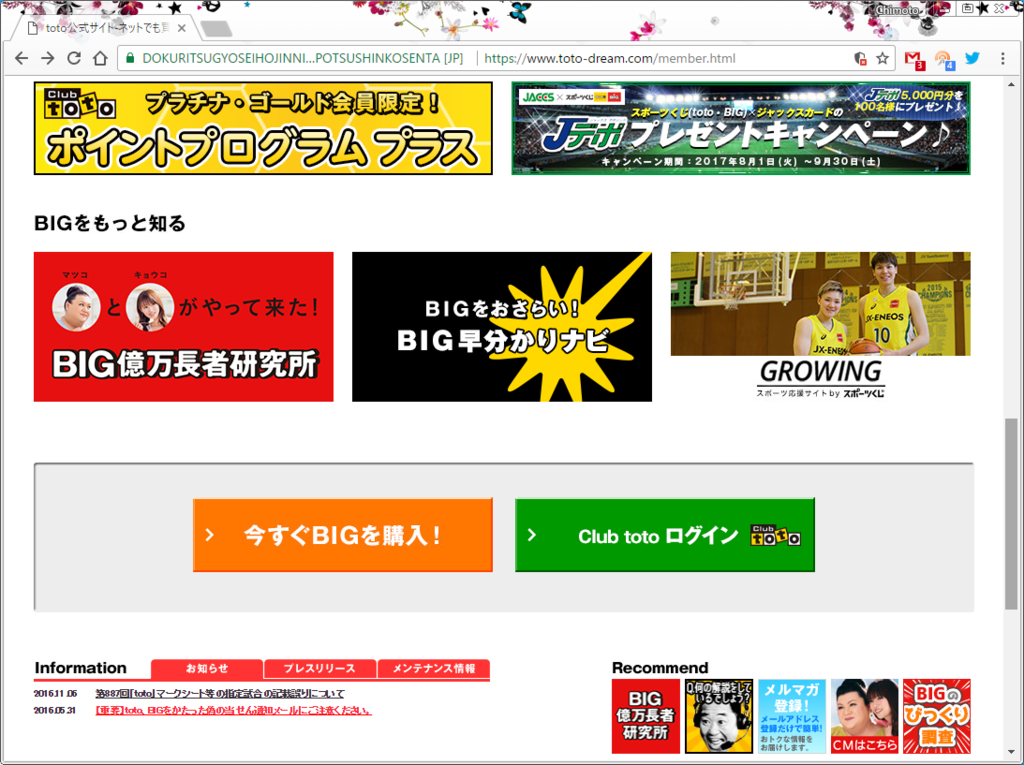Click the Twitter extension icon

point(972,58)
